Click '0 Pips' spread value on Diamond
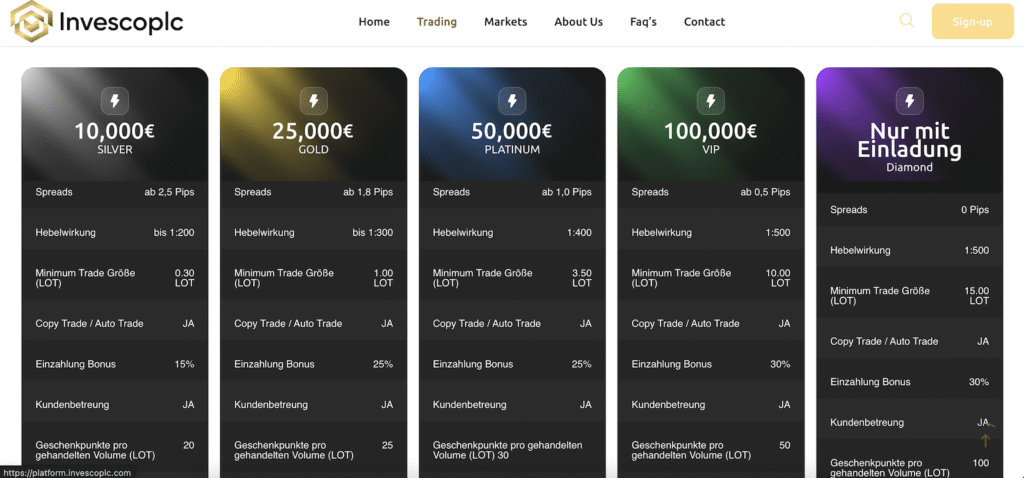The width and height of the screenshot is (1024, 478). coord(975,210)
